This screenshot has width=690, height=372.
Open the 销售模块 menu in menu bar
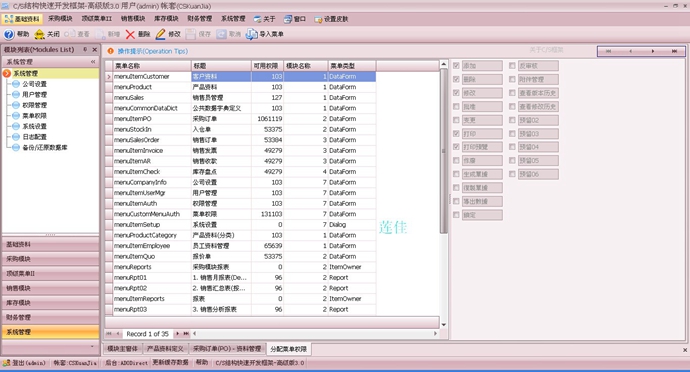coord(133,18)
